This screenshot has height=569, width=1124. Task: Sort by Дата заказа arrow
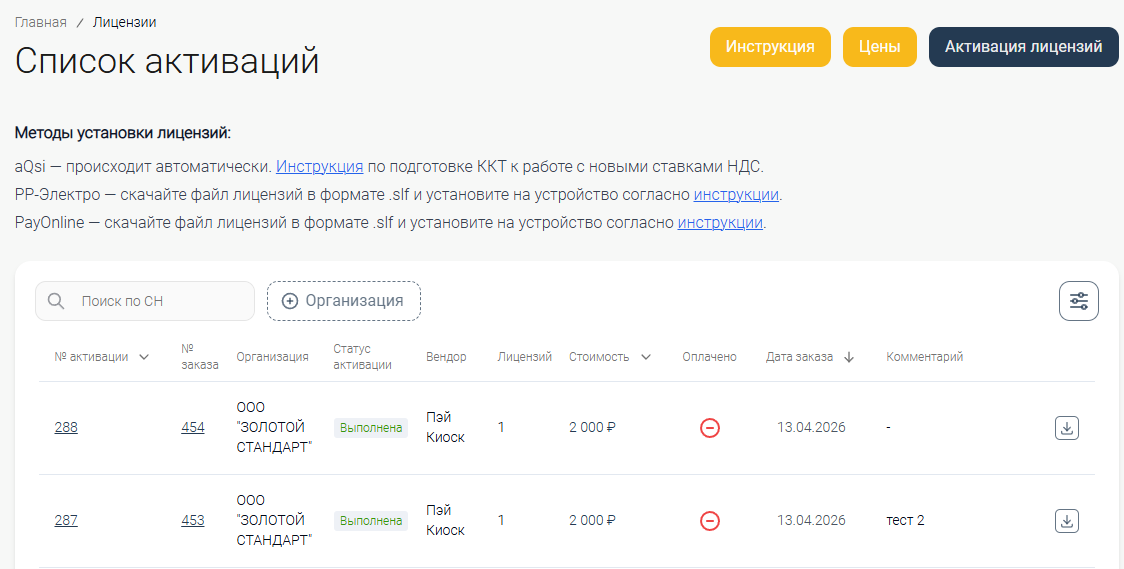[x=849, y=357]
